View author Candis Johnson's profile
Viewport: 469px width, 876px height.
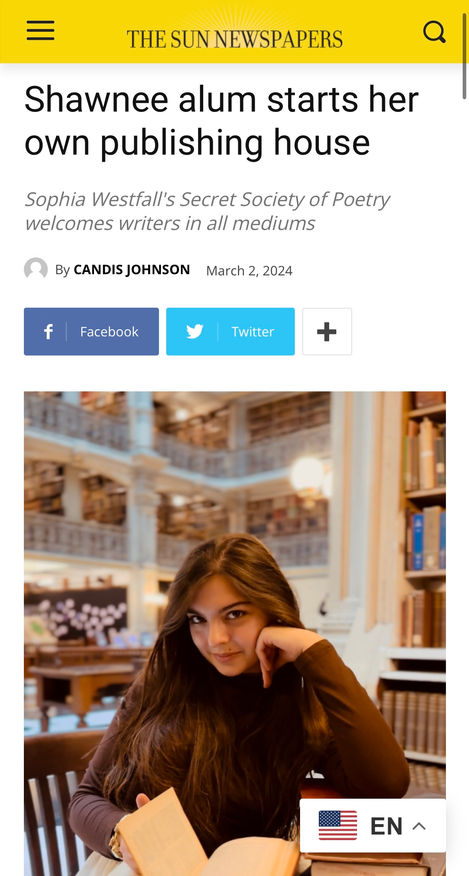132,270
